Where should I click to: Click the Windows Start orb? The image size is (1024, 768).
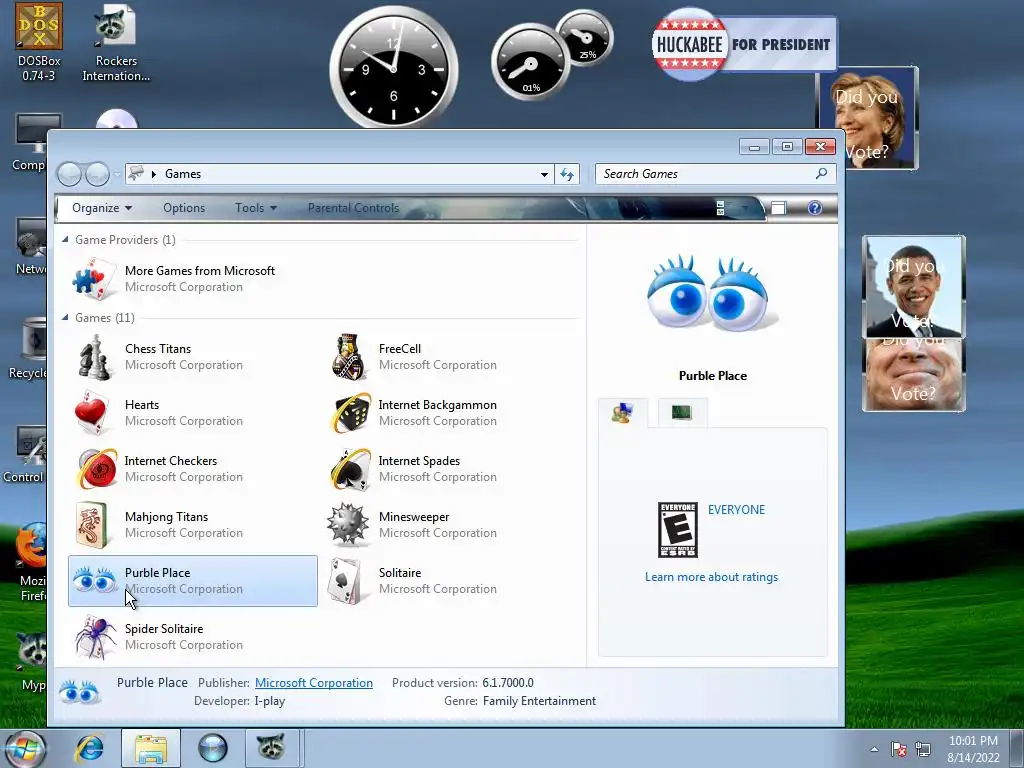click(24, 748)
